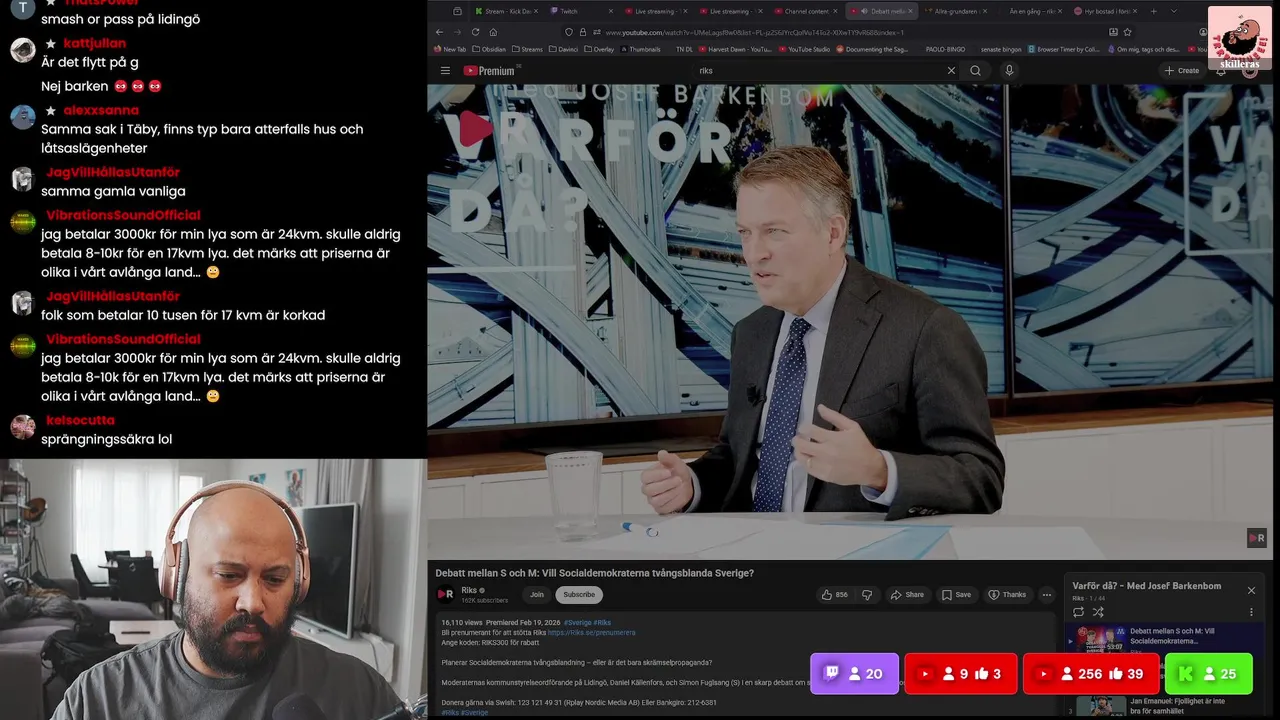
Task: Click the #Sverige hashtag above the description
Action: pyautogui.click(x=578, y=622)
